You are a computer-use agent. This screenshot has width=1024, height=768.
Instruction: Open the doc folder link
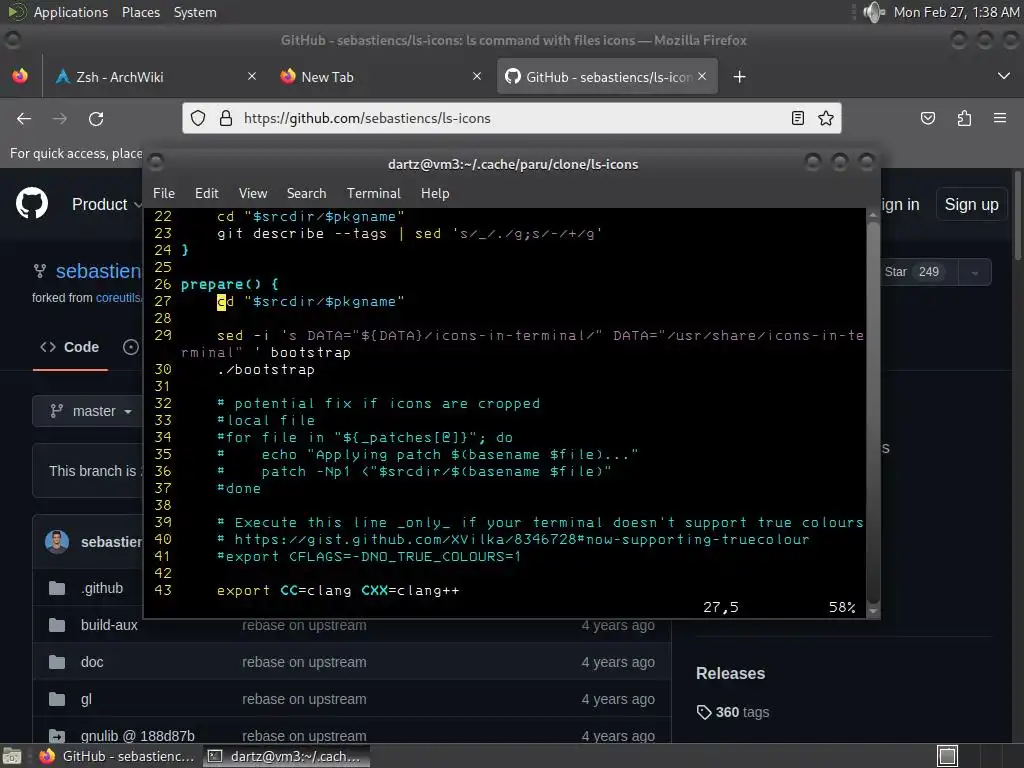click(92, 662)
